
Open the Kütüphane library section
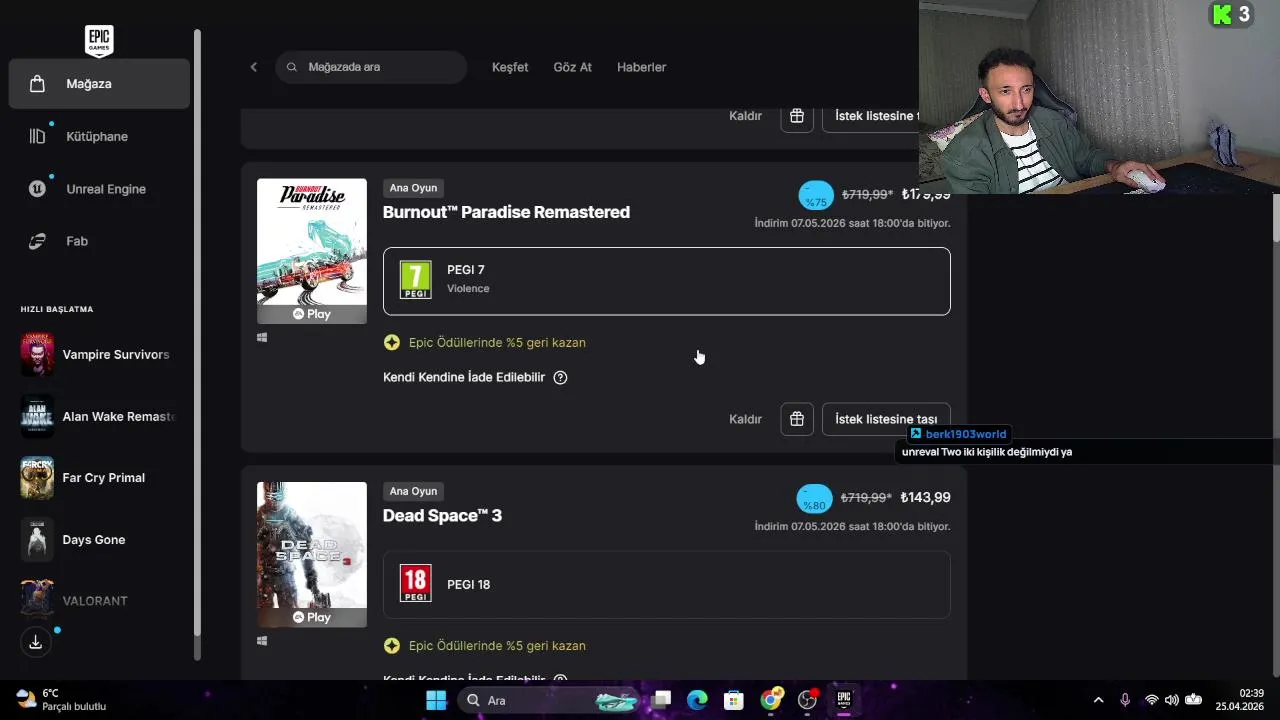(99, 136)
